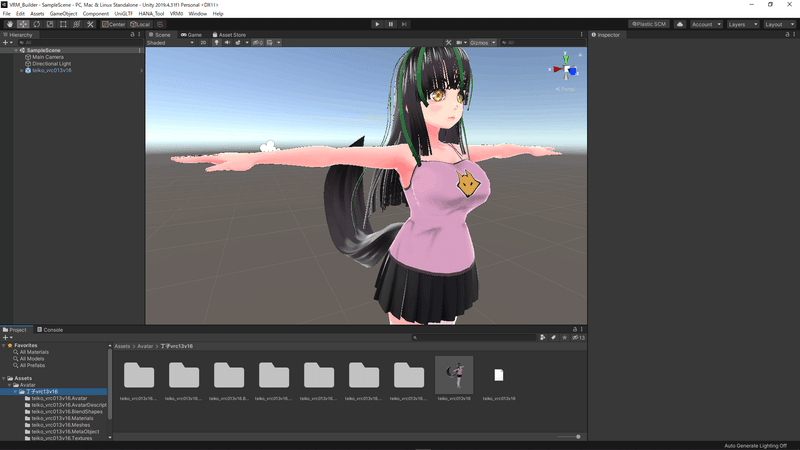Image resolution: width=800 pixels, height=450 pixels.
Task: Select the Scale tool
Action: (x=49, y=24)
